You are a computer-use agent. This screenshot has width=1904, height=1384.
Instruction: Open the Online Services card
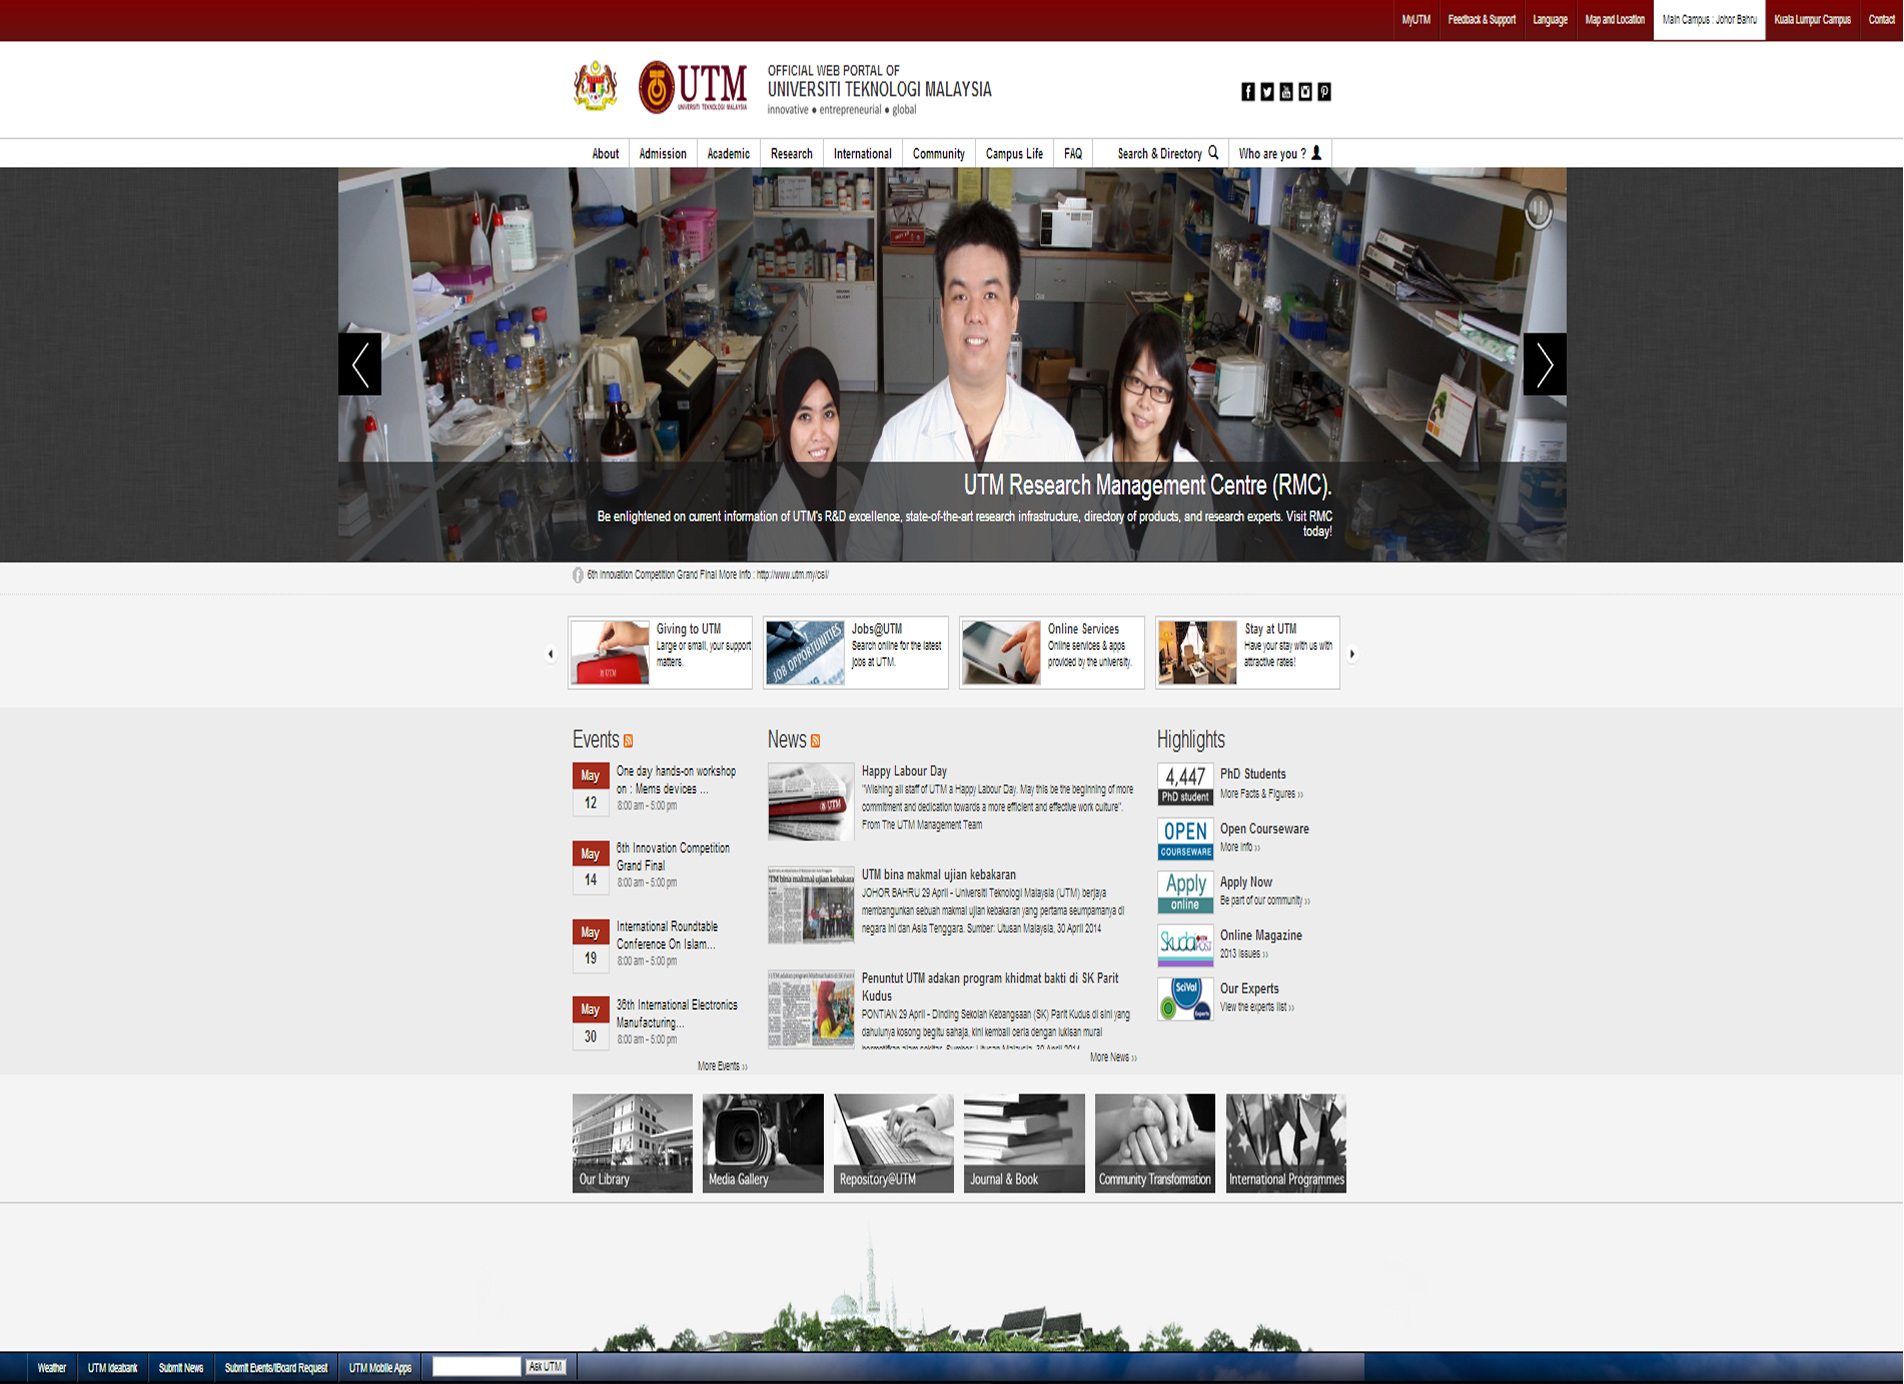tap(1052, 652)
